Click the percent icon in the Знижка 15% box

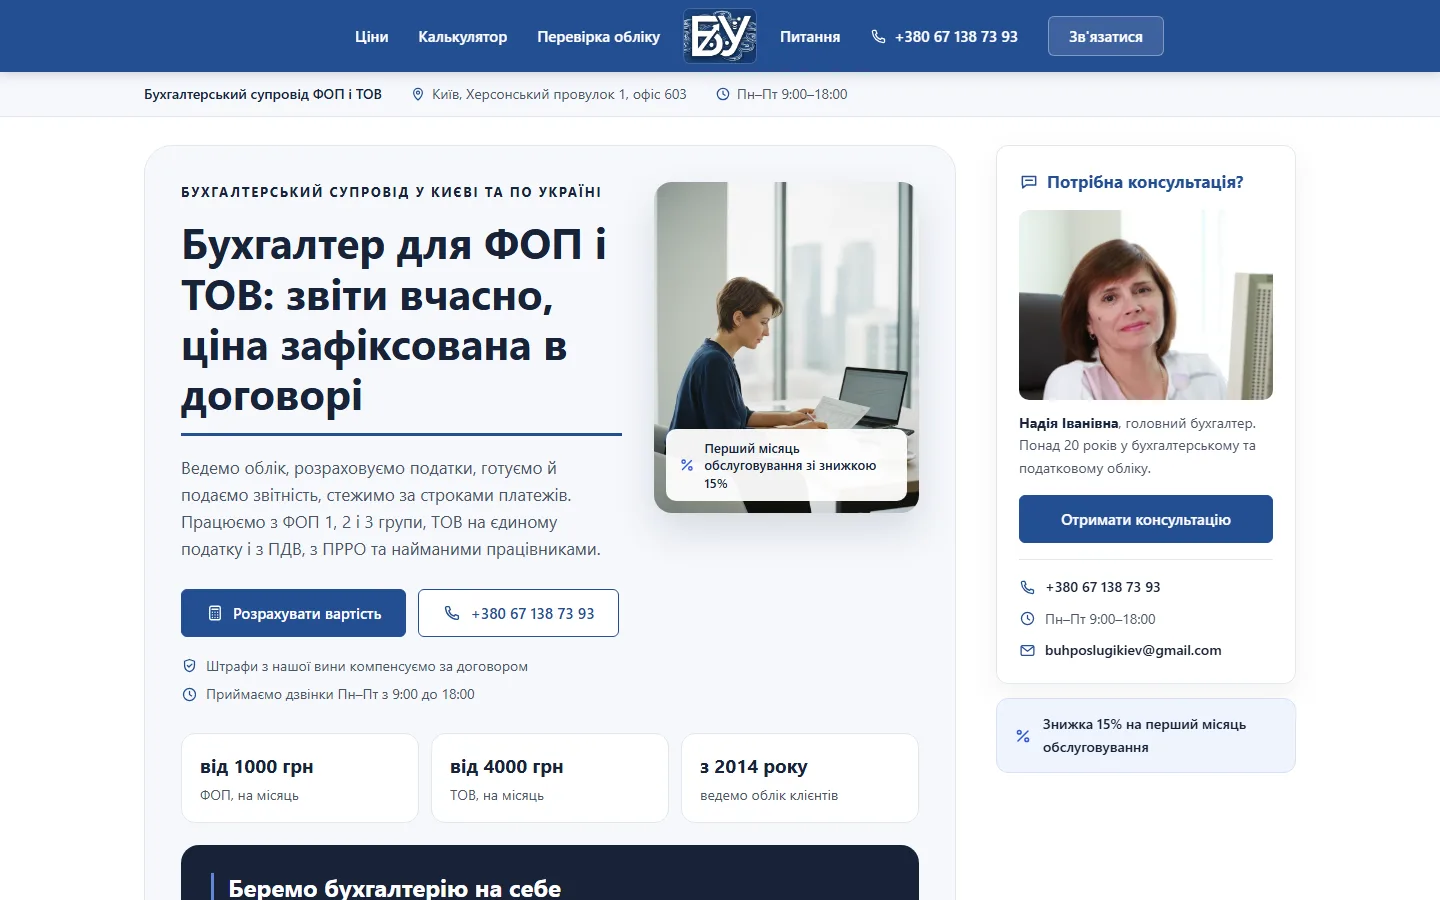coord(1023,736)
